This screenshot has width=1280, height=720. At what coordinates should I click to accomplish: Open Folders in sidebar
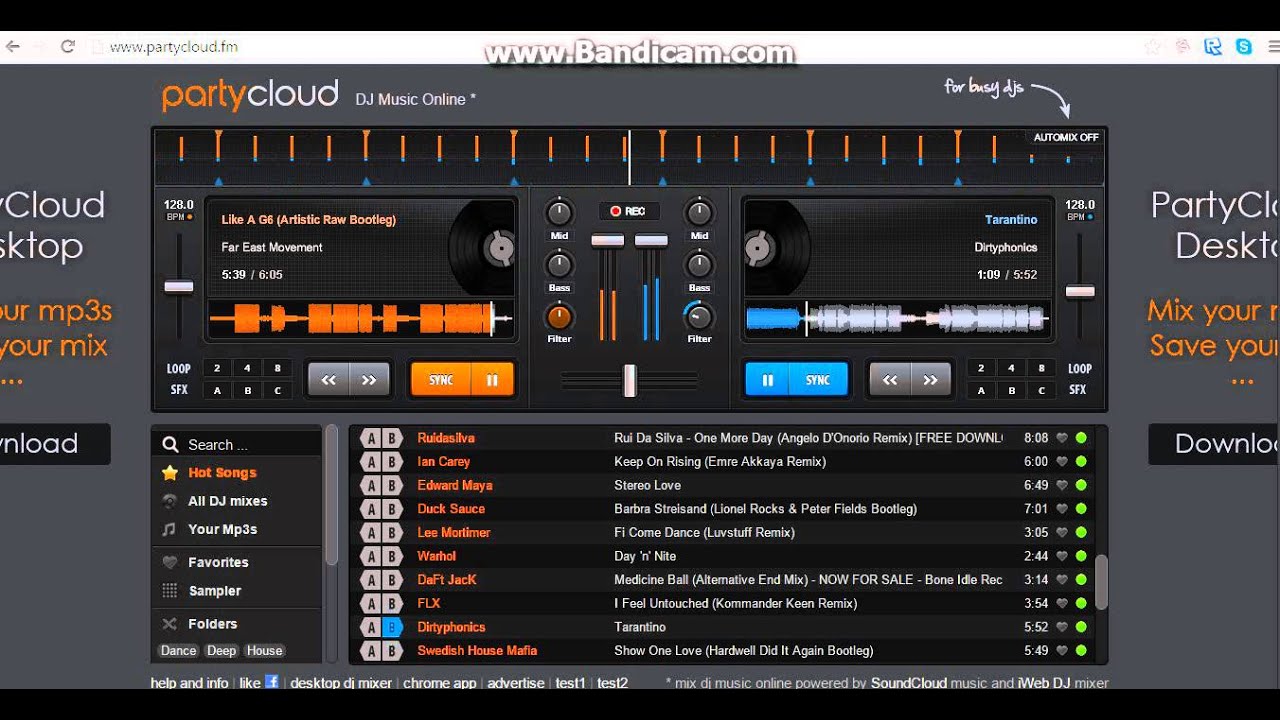click(213, 624)
